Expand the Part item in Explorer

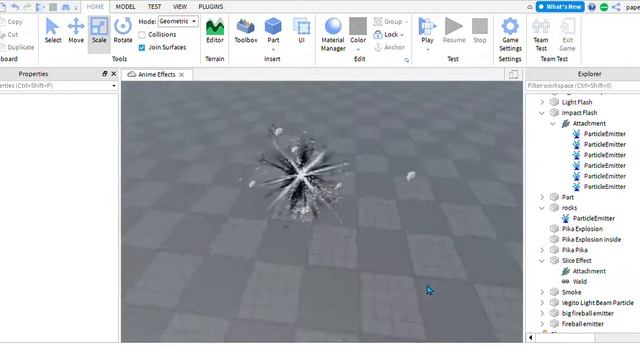542,197
